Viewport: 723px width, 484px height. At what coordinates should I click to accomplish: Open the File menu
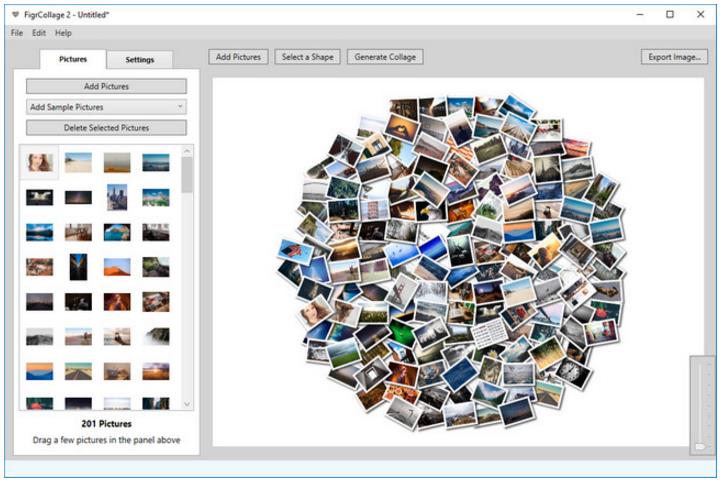pyautogui.click(x=16, y=33)
